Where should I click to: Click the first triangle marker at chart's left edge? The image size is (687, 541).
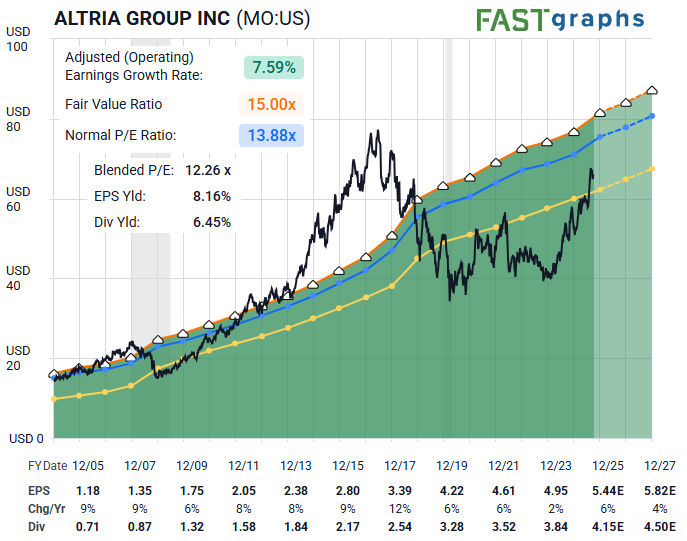click(x=53, y=374)
